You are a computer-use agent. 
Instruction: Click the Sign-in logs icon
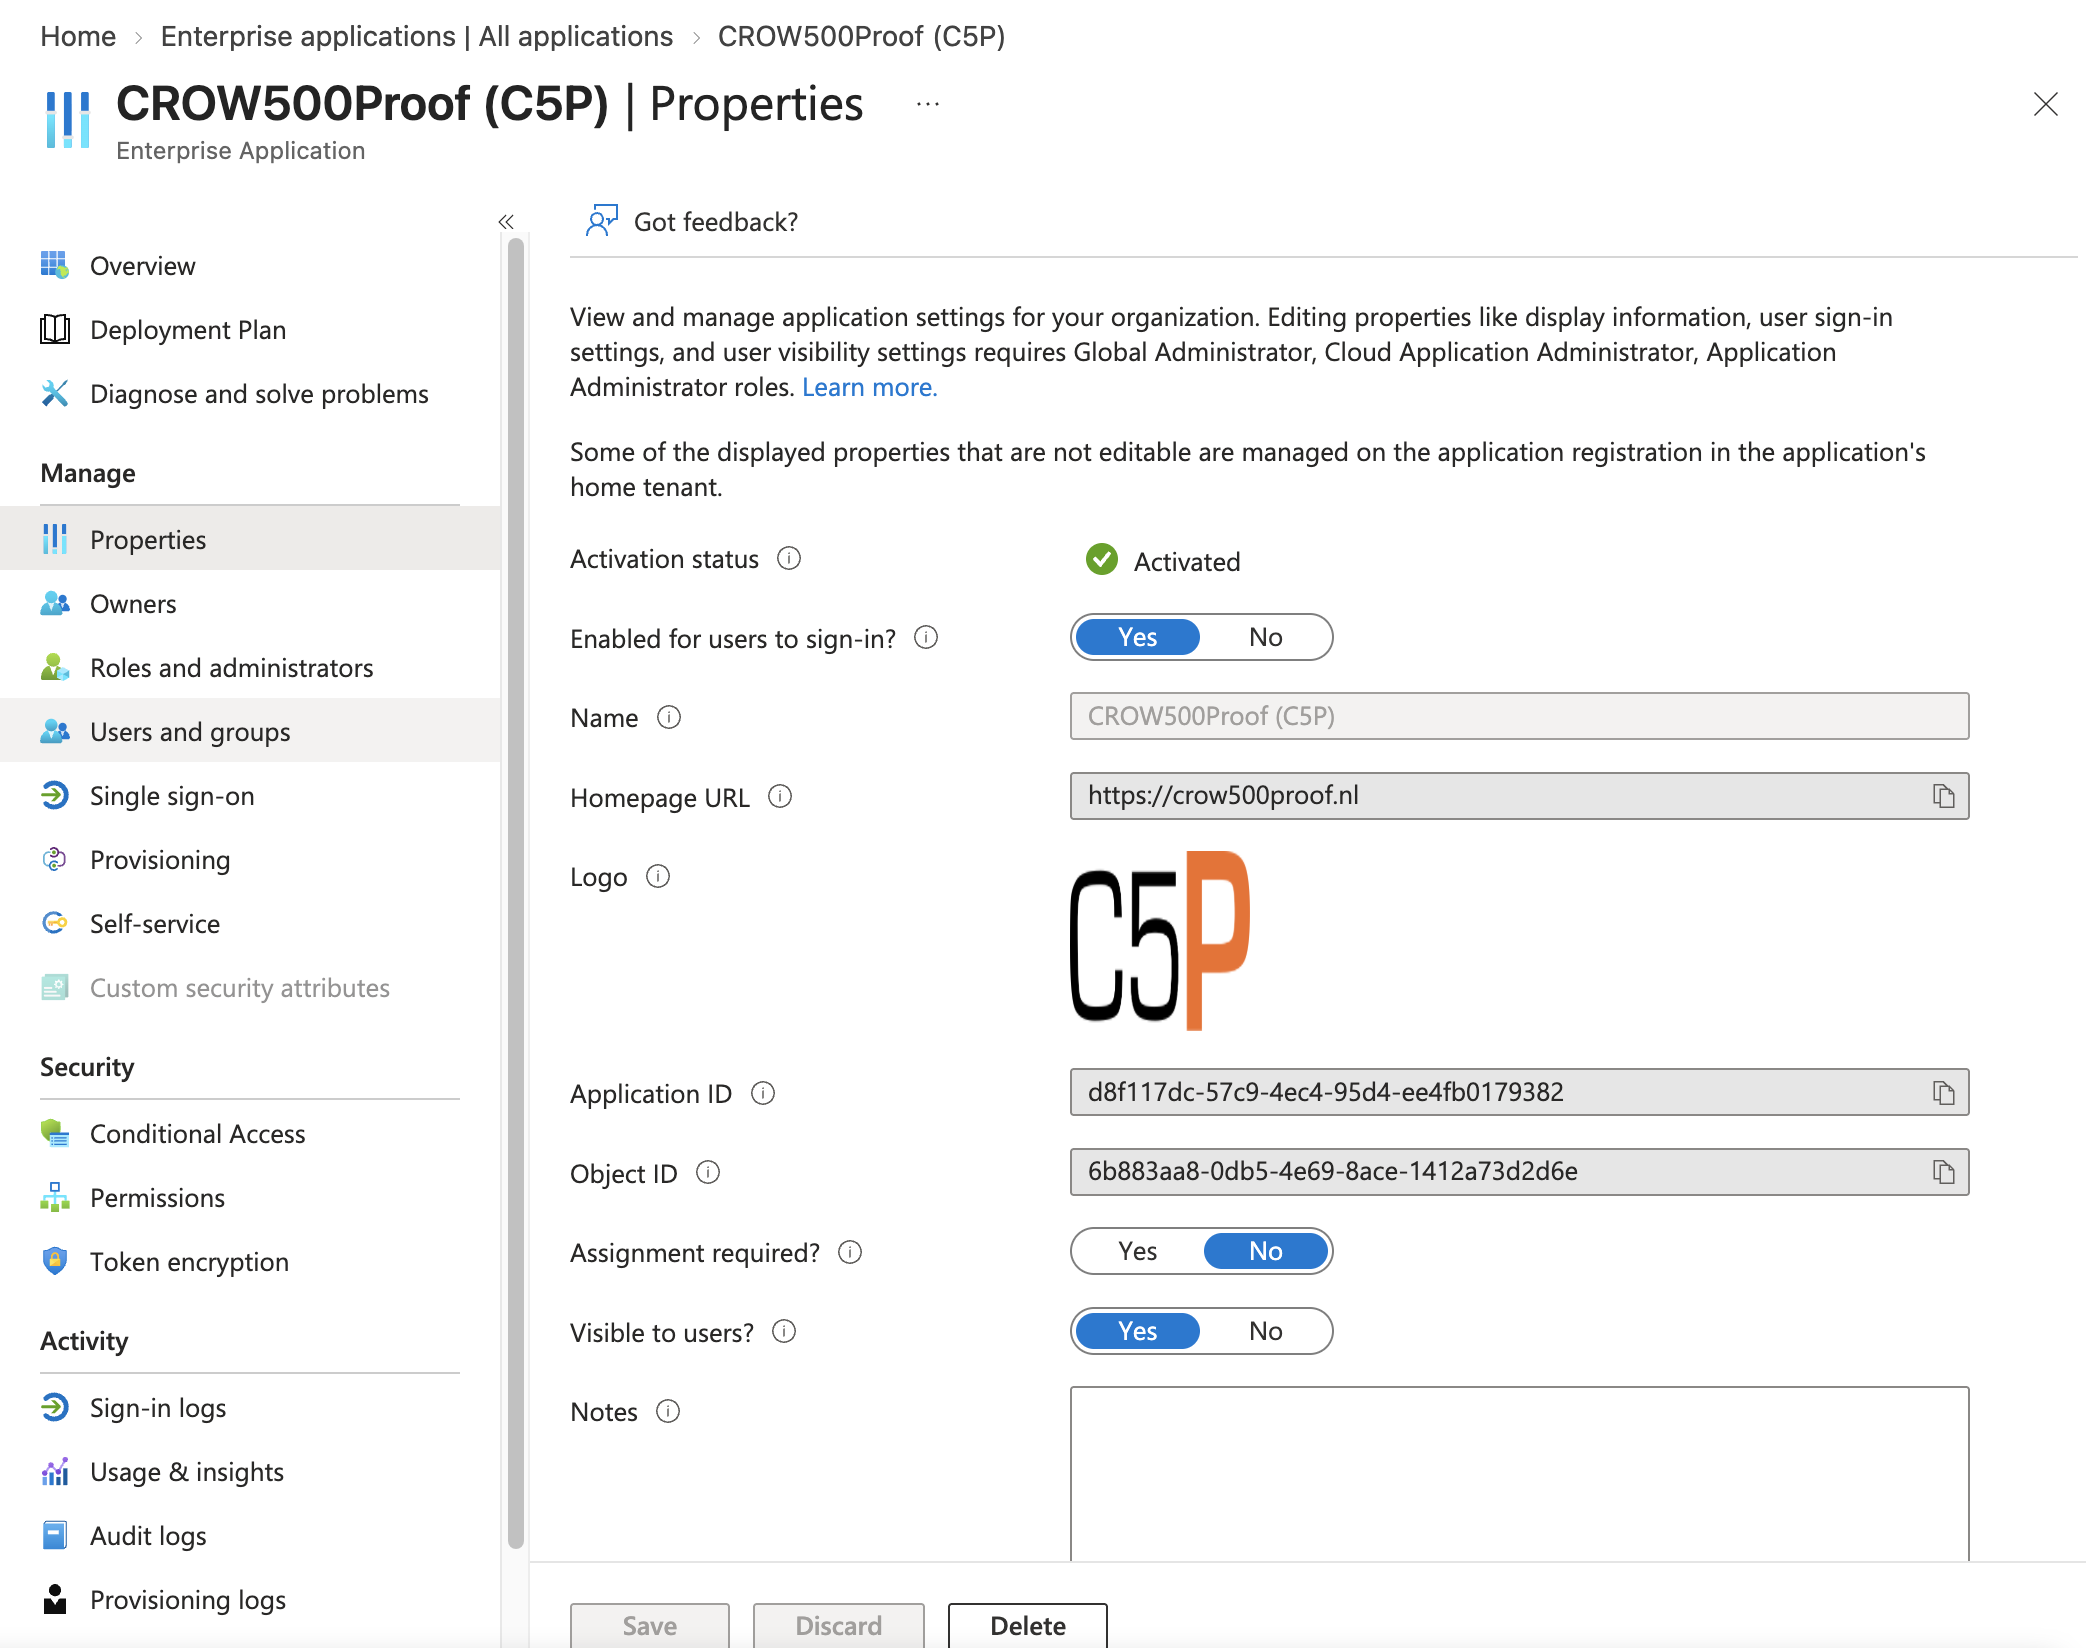pos(55,1407)
